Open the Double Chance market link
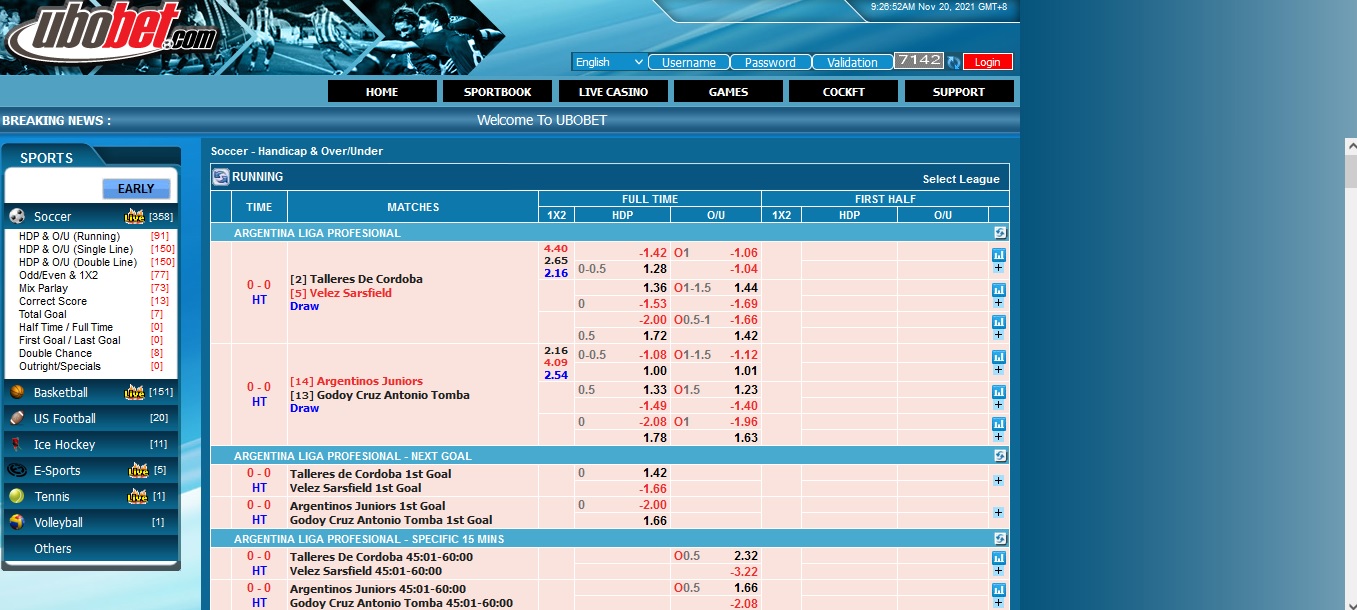Viewport: 1357px width, 610px height. coord(55,353)
